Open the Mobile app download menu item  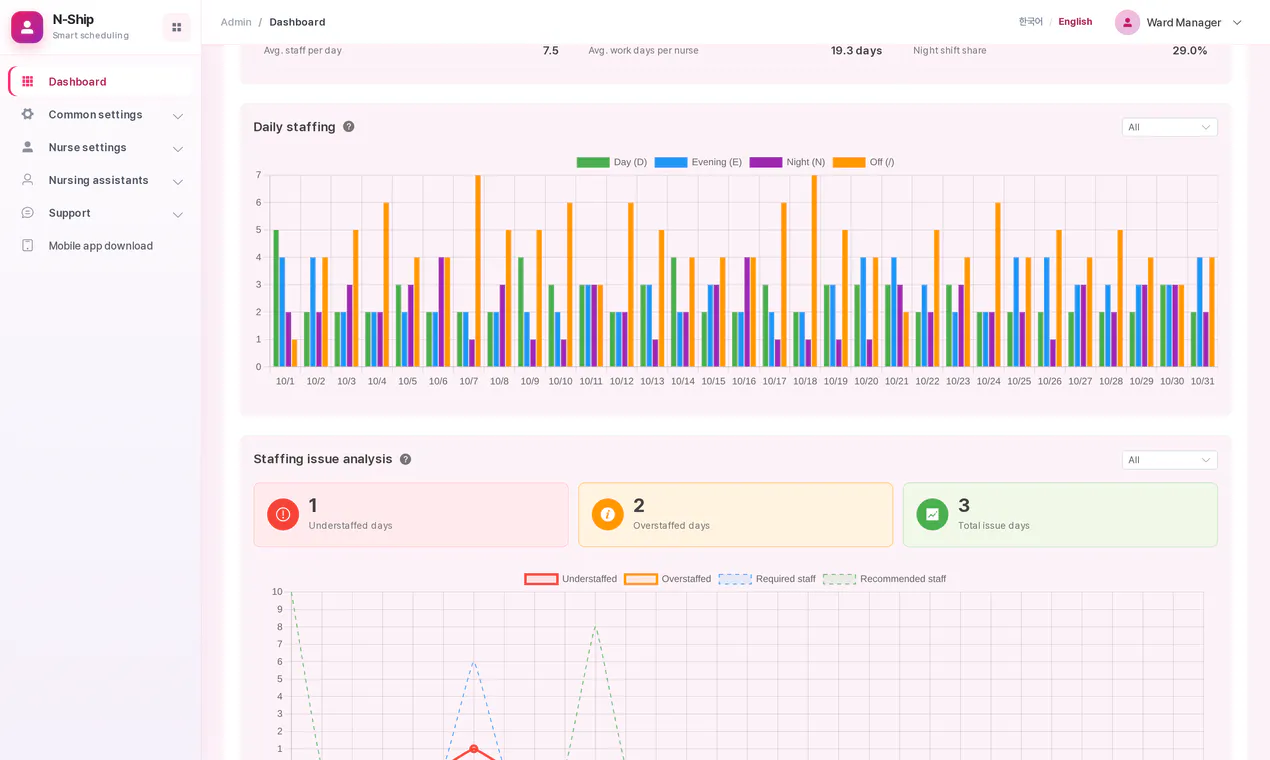(100, 246)
